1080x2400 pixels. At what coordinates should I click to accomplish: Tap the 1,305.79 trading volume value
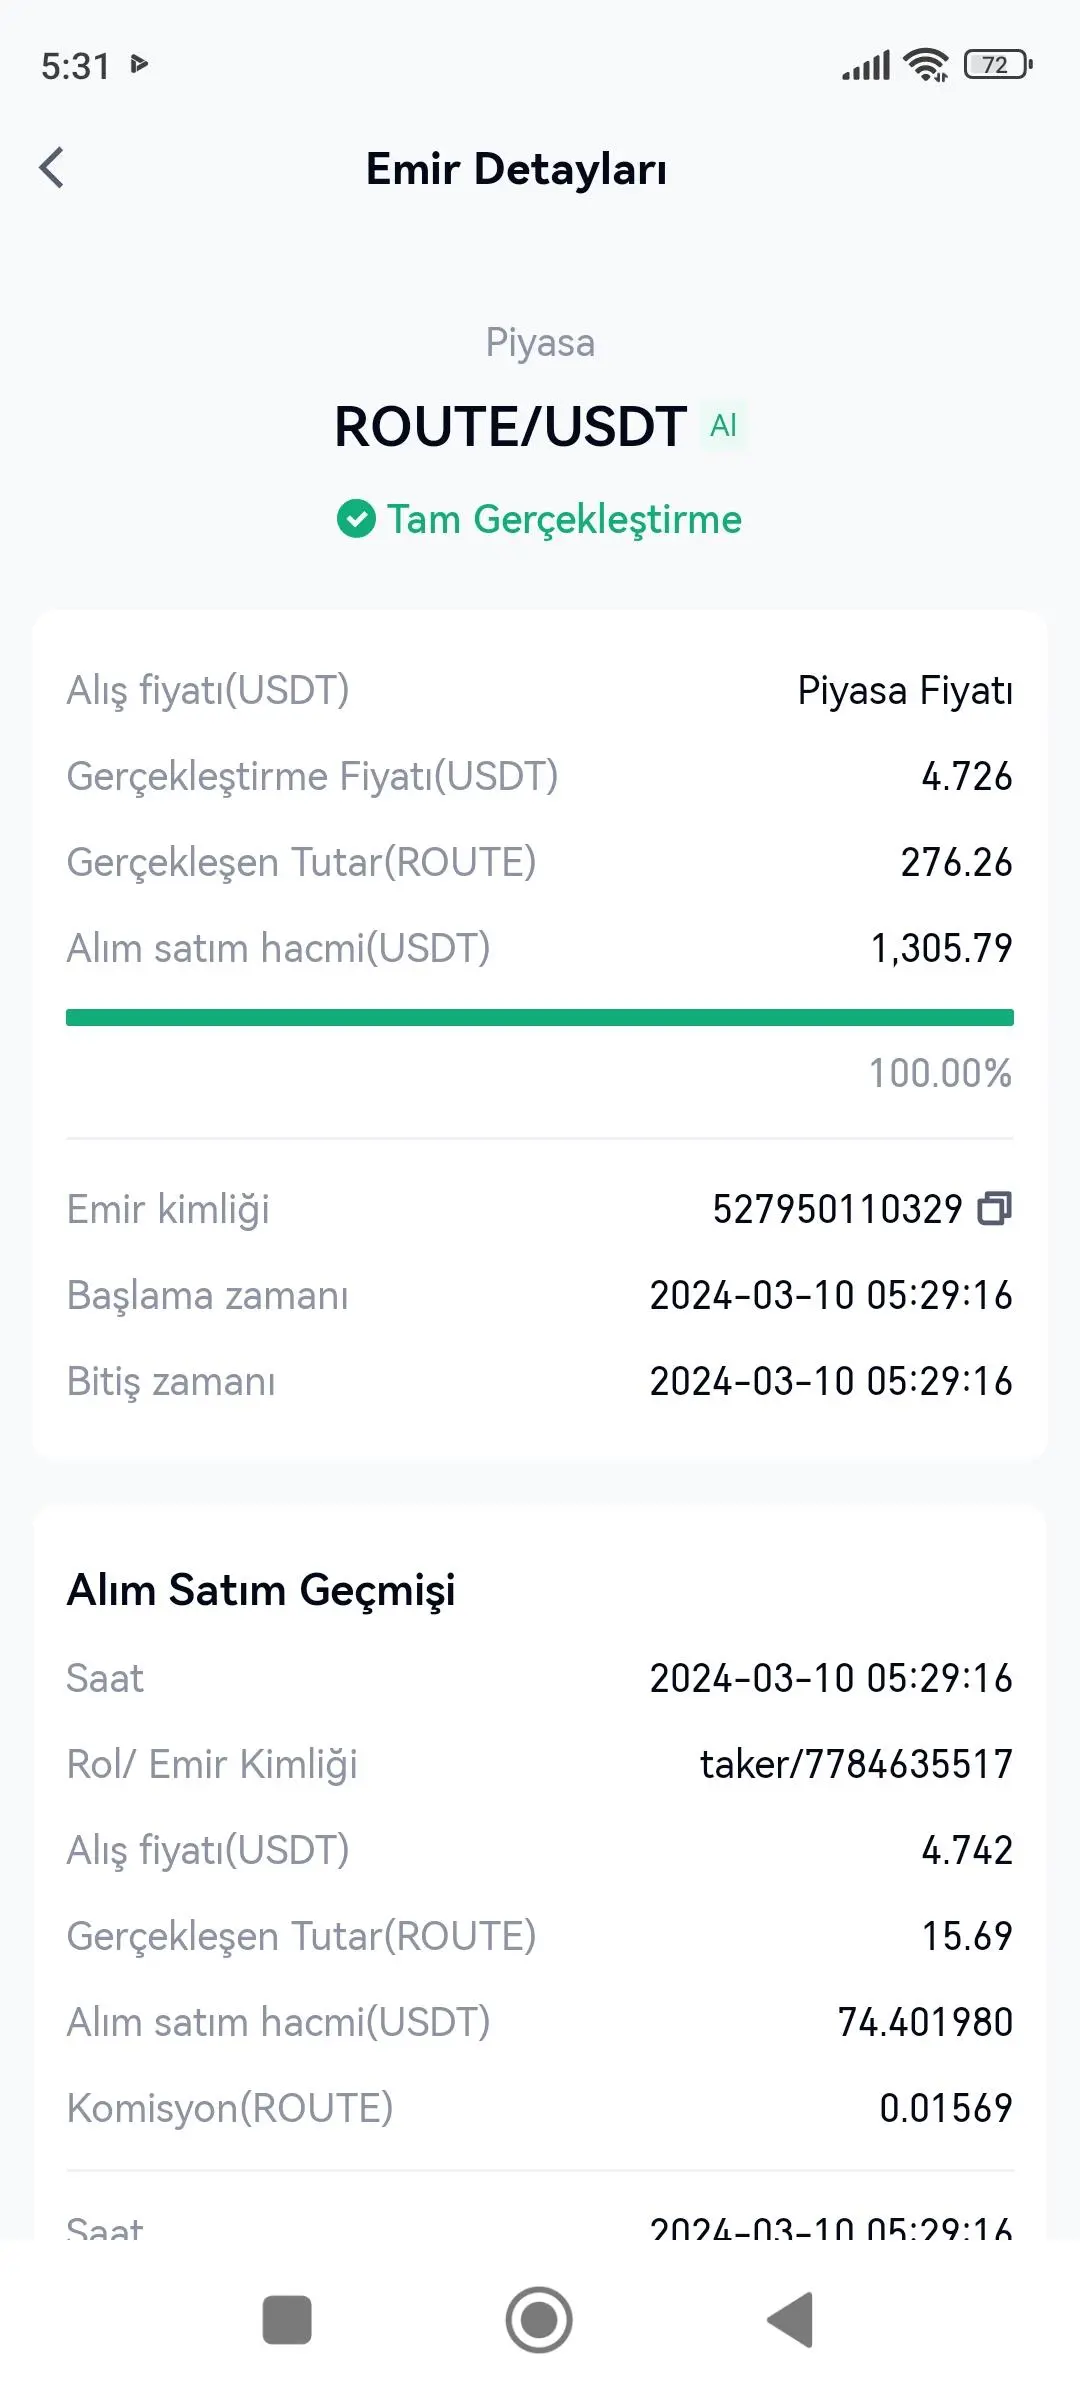tap(941, 948)
